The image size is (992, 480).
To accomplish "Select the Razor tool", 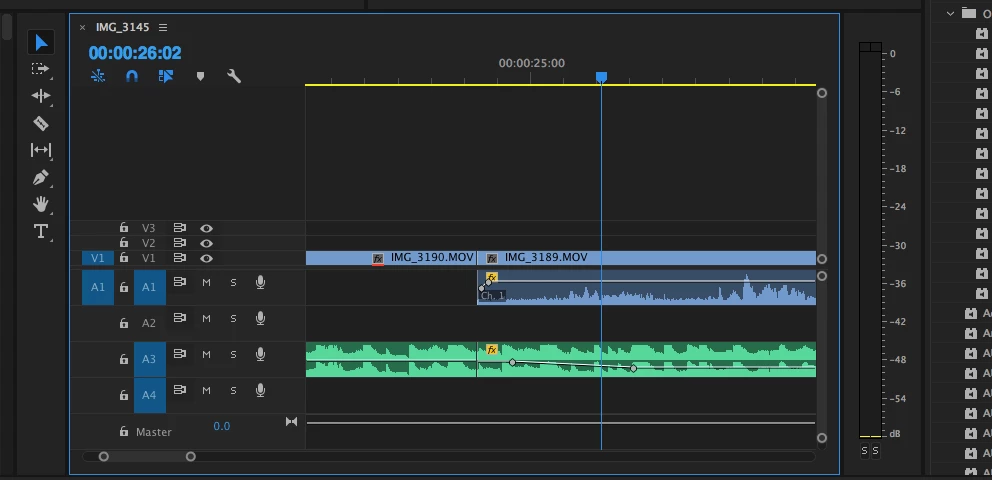I will coord(40,123).
